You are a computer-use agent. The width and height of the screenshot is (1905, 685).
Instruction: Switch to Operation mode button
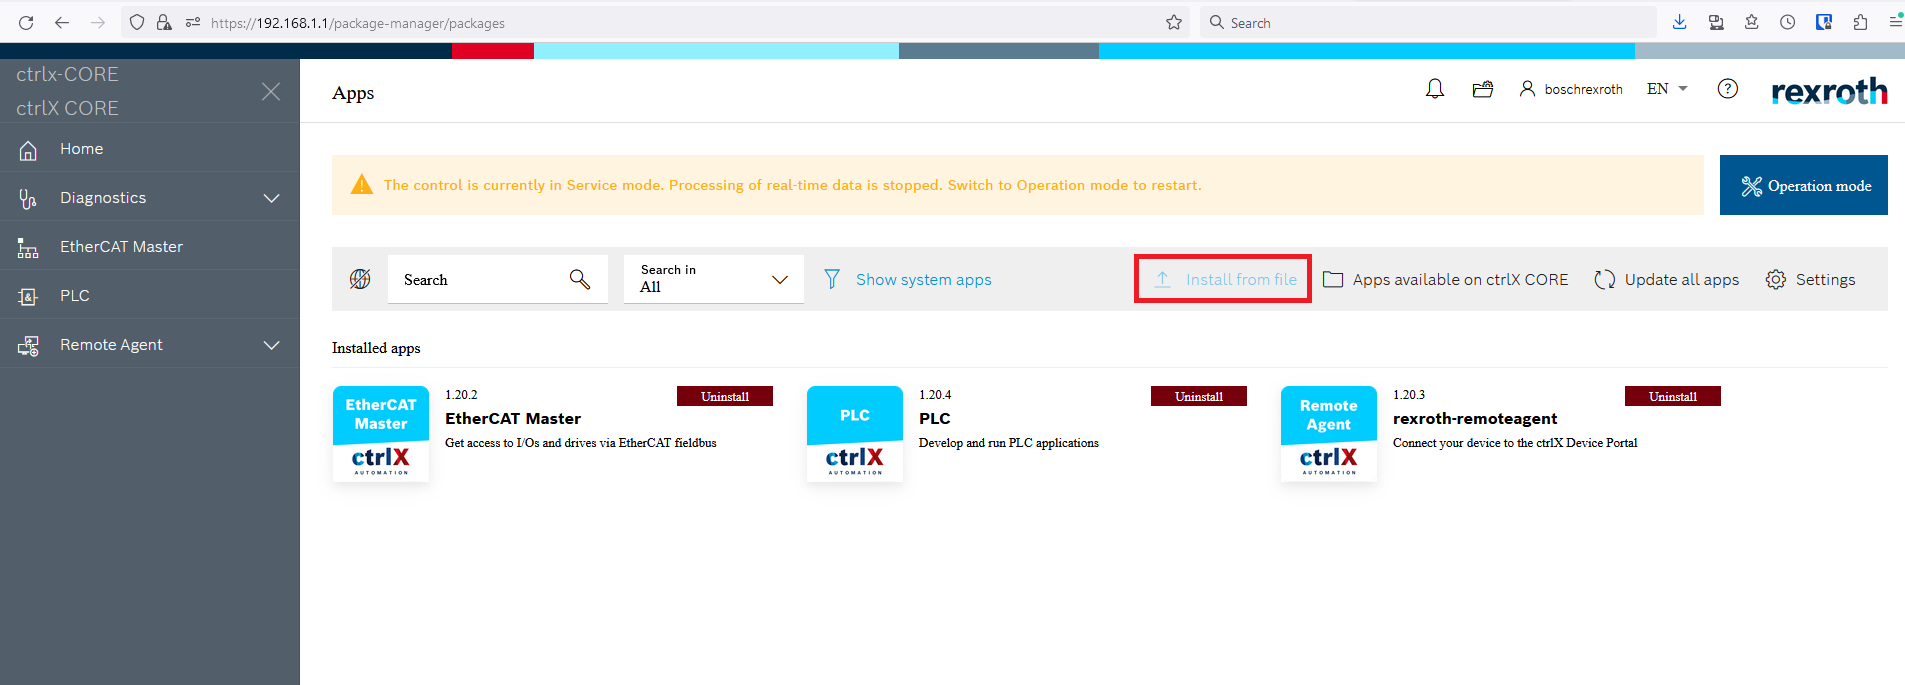[1803, 185]
